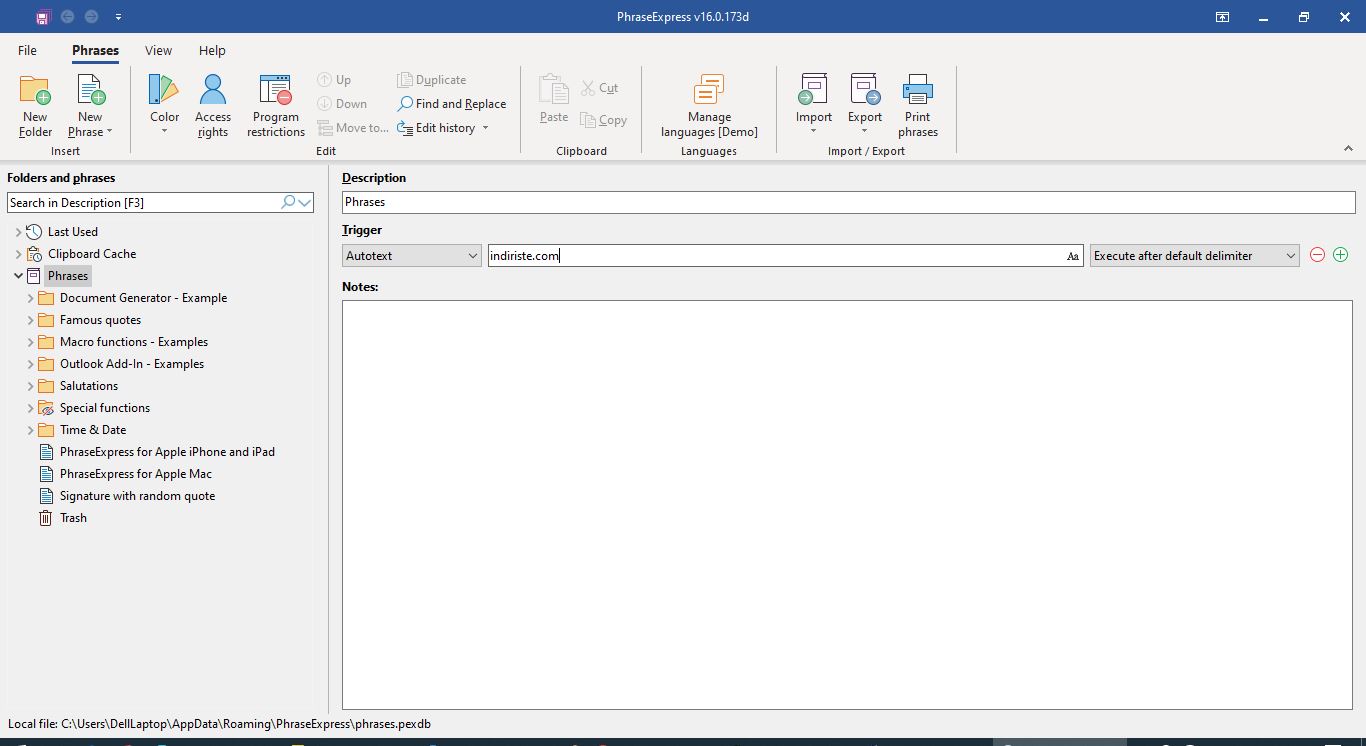Expand the Import dropdown arrow
Viewport: 1366px width, 746px height.
click(x=813, y=131)
